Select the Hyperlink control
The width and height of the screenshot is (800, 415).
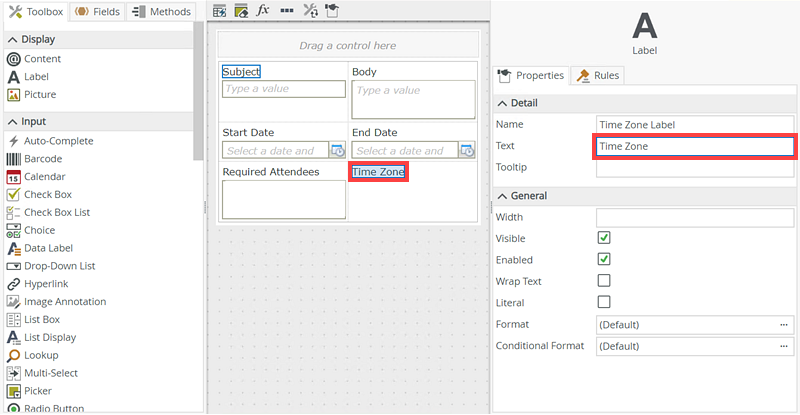pos(37,284)
